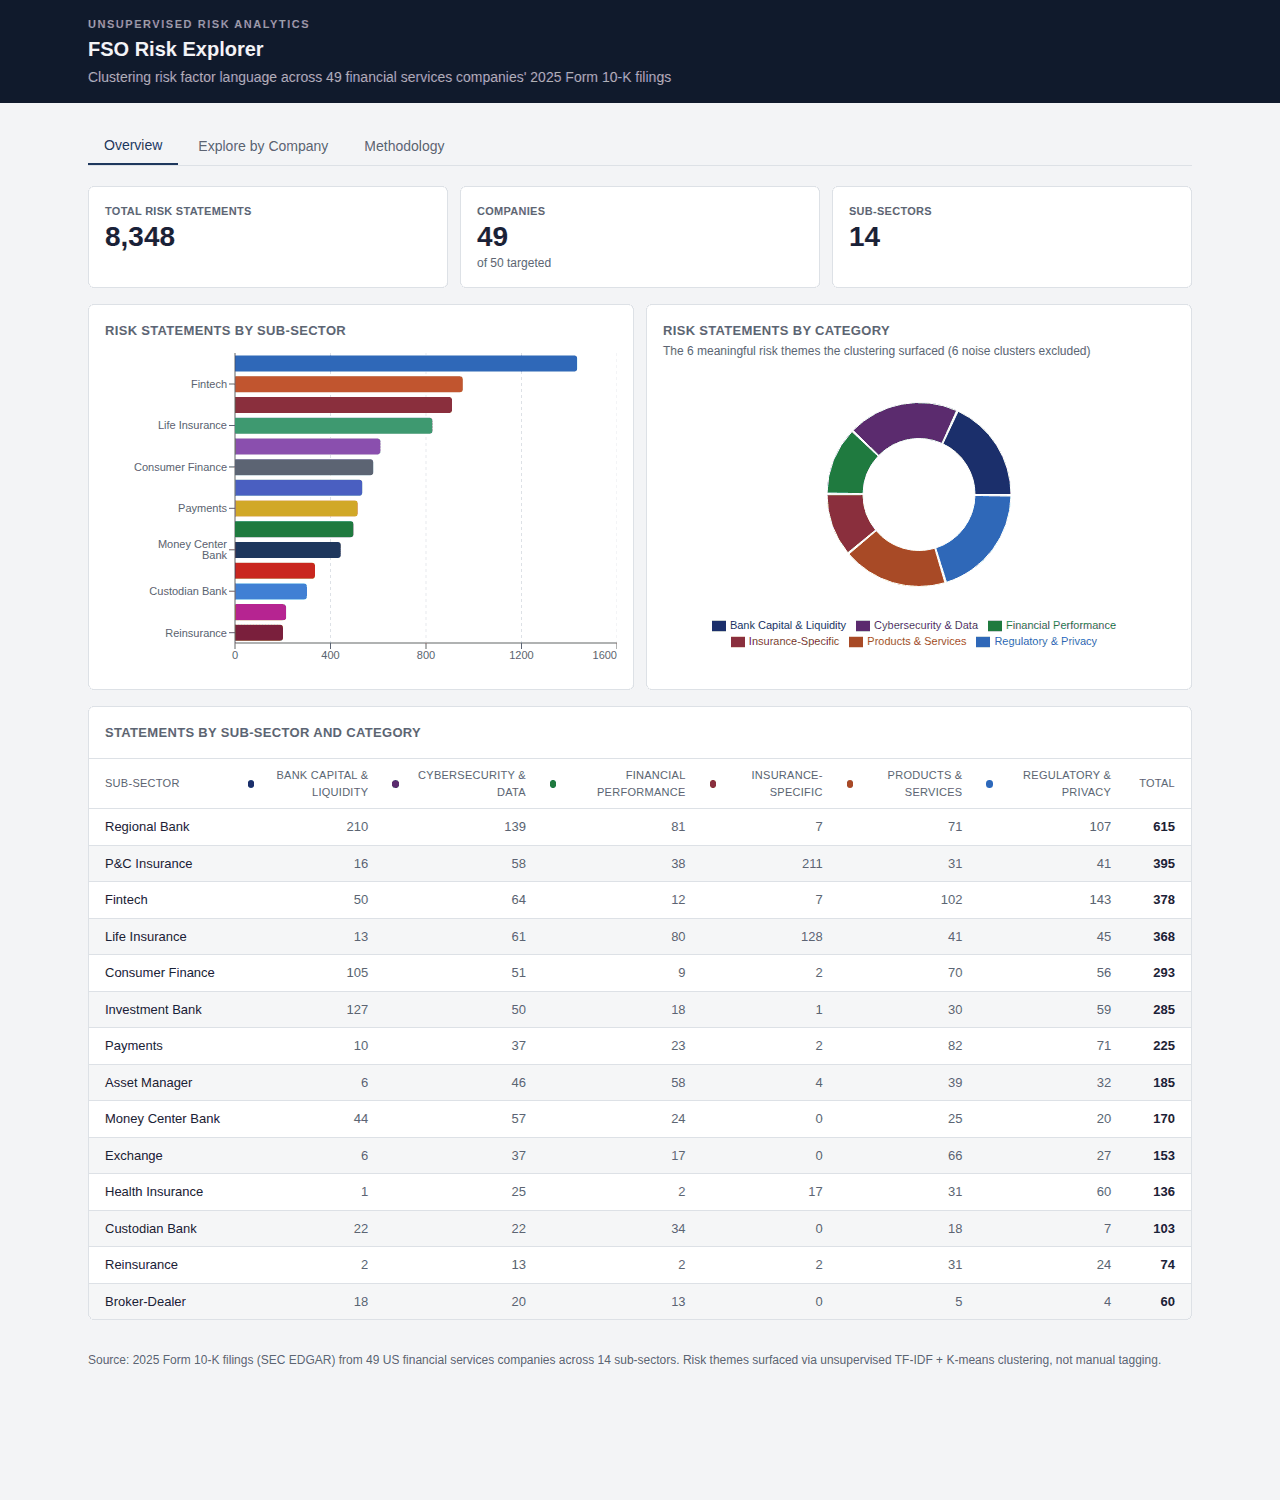The width and height of the screenshot is (1280, 1500).
Task: Click the green dot beside Financial Performance header
Action: [553, 784]
